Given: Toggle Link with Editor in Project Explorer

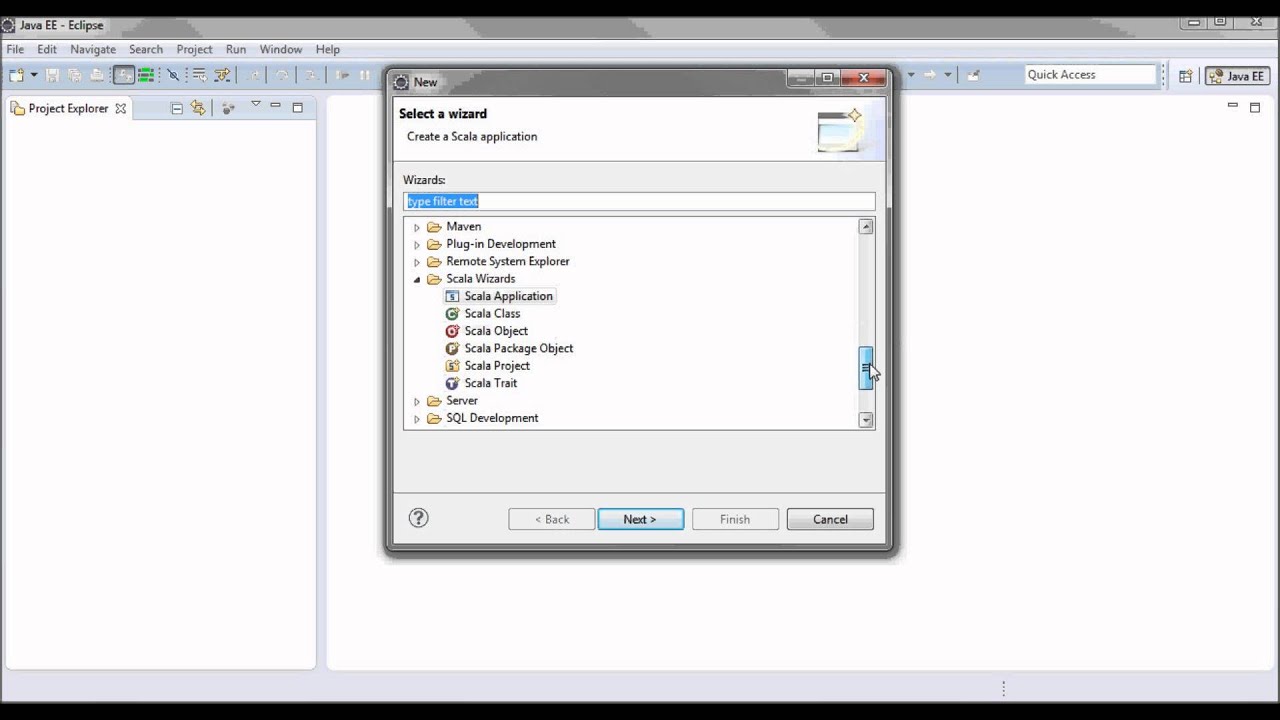Looking at the screenshot, I should click(198, 108).
